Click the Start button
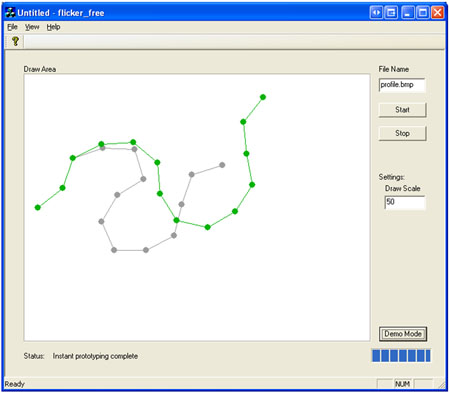This screenshot has width=450, height=393. click(402, 110)
